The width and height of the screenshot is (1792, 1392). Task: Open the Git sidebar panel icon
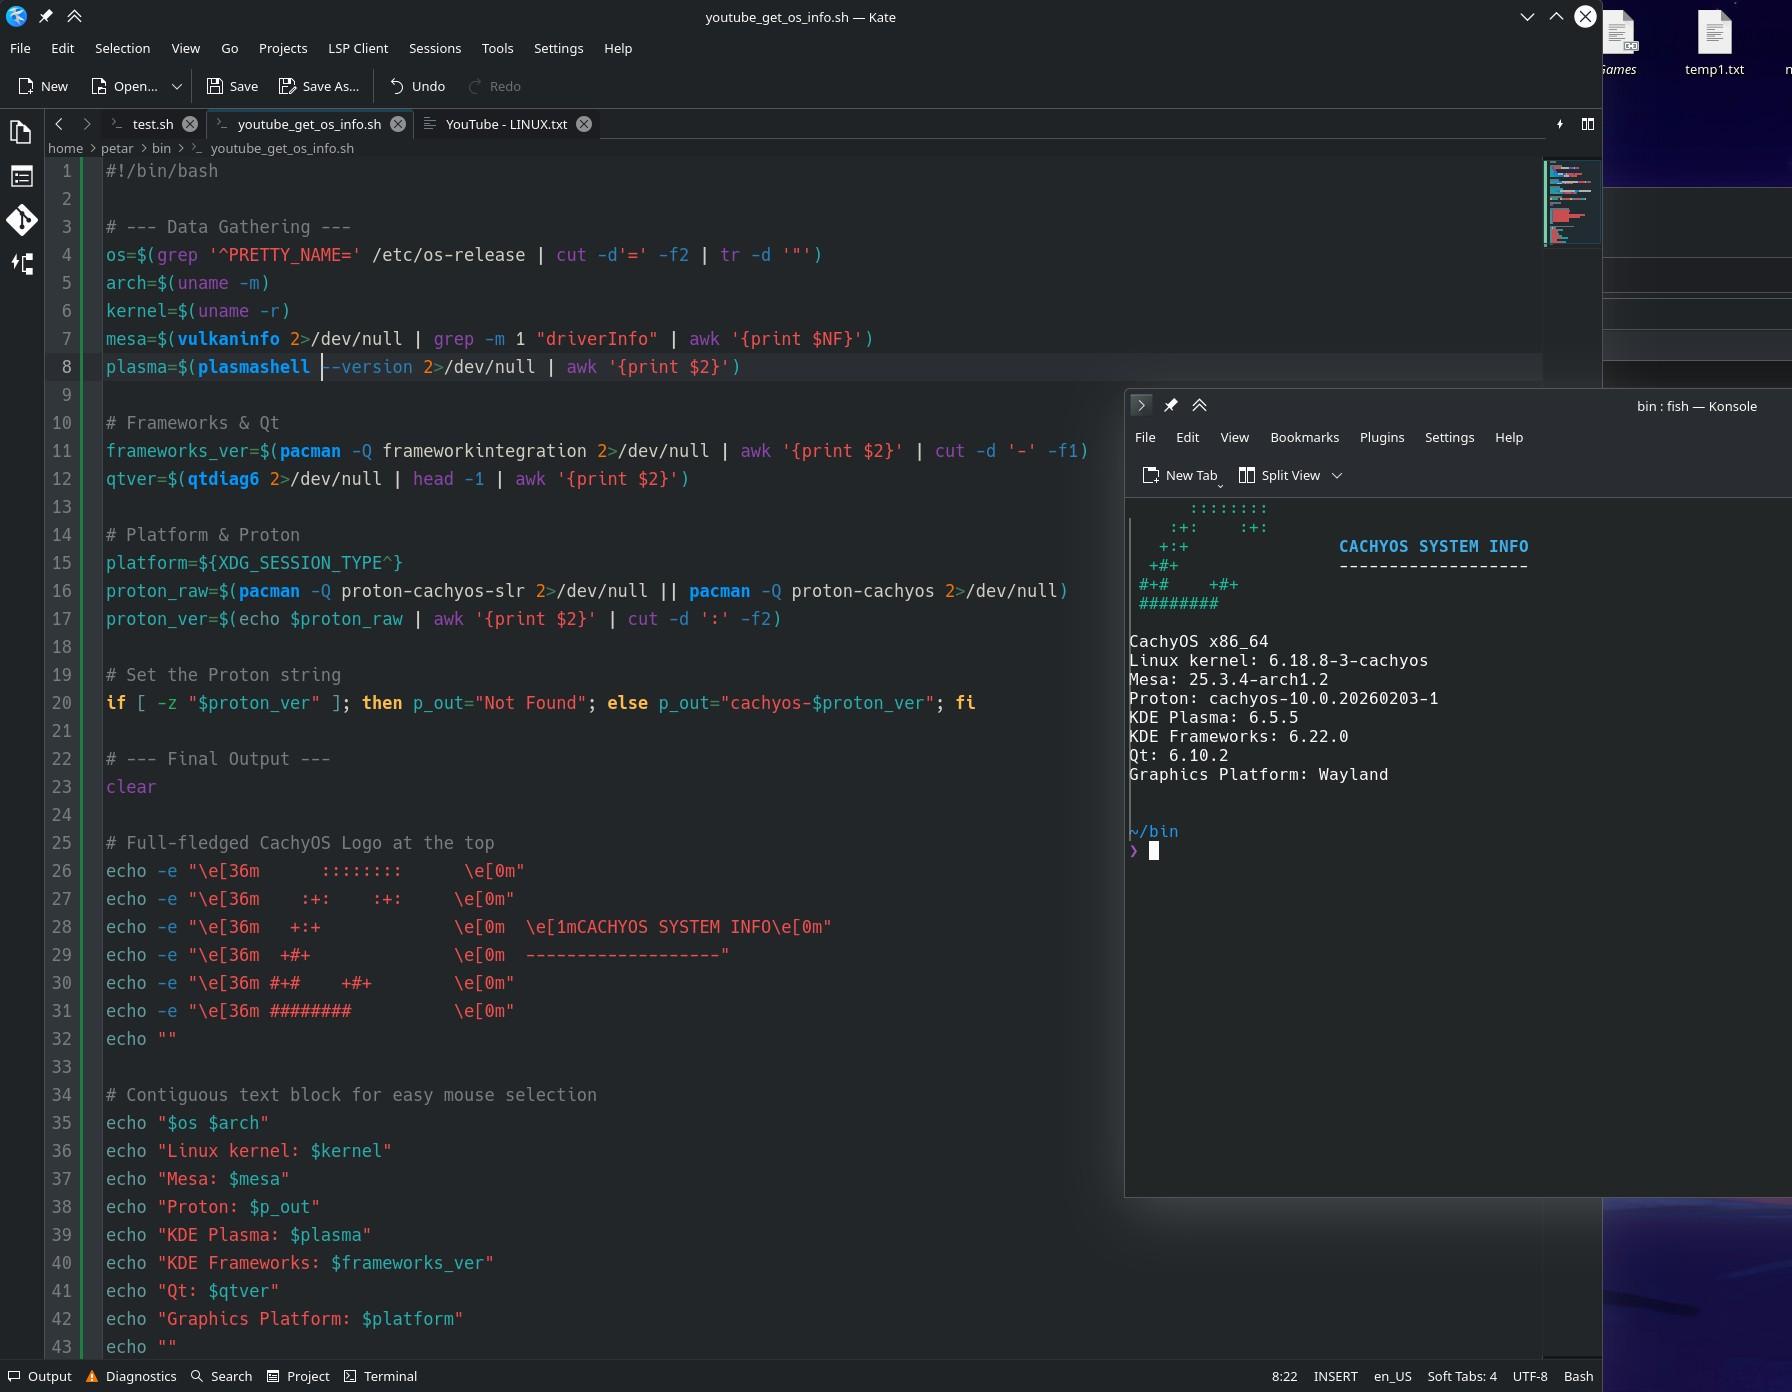21,220
